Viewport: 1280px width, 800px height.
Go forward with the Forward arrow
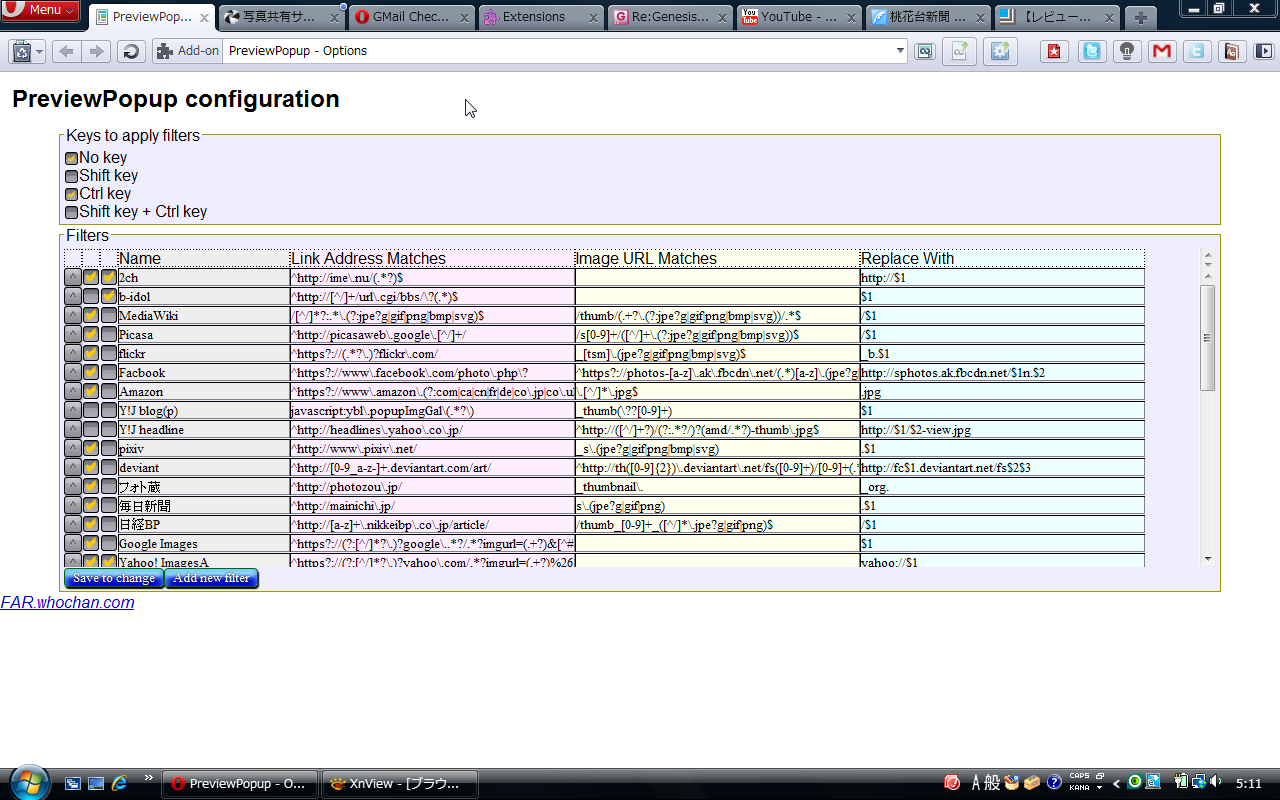click(96, 52)
